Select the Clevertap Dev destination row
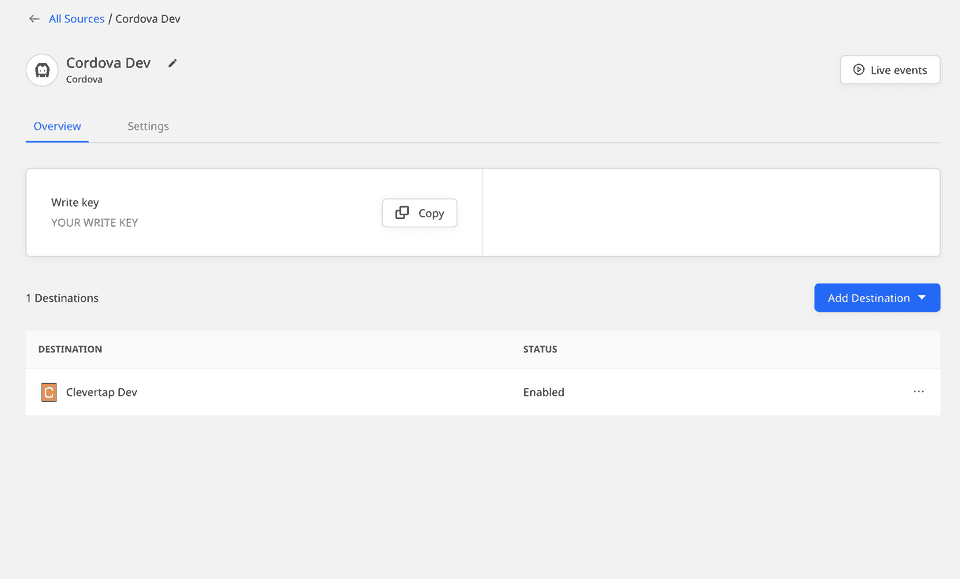 (x=102, y=392)
